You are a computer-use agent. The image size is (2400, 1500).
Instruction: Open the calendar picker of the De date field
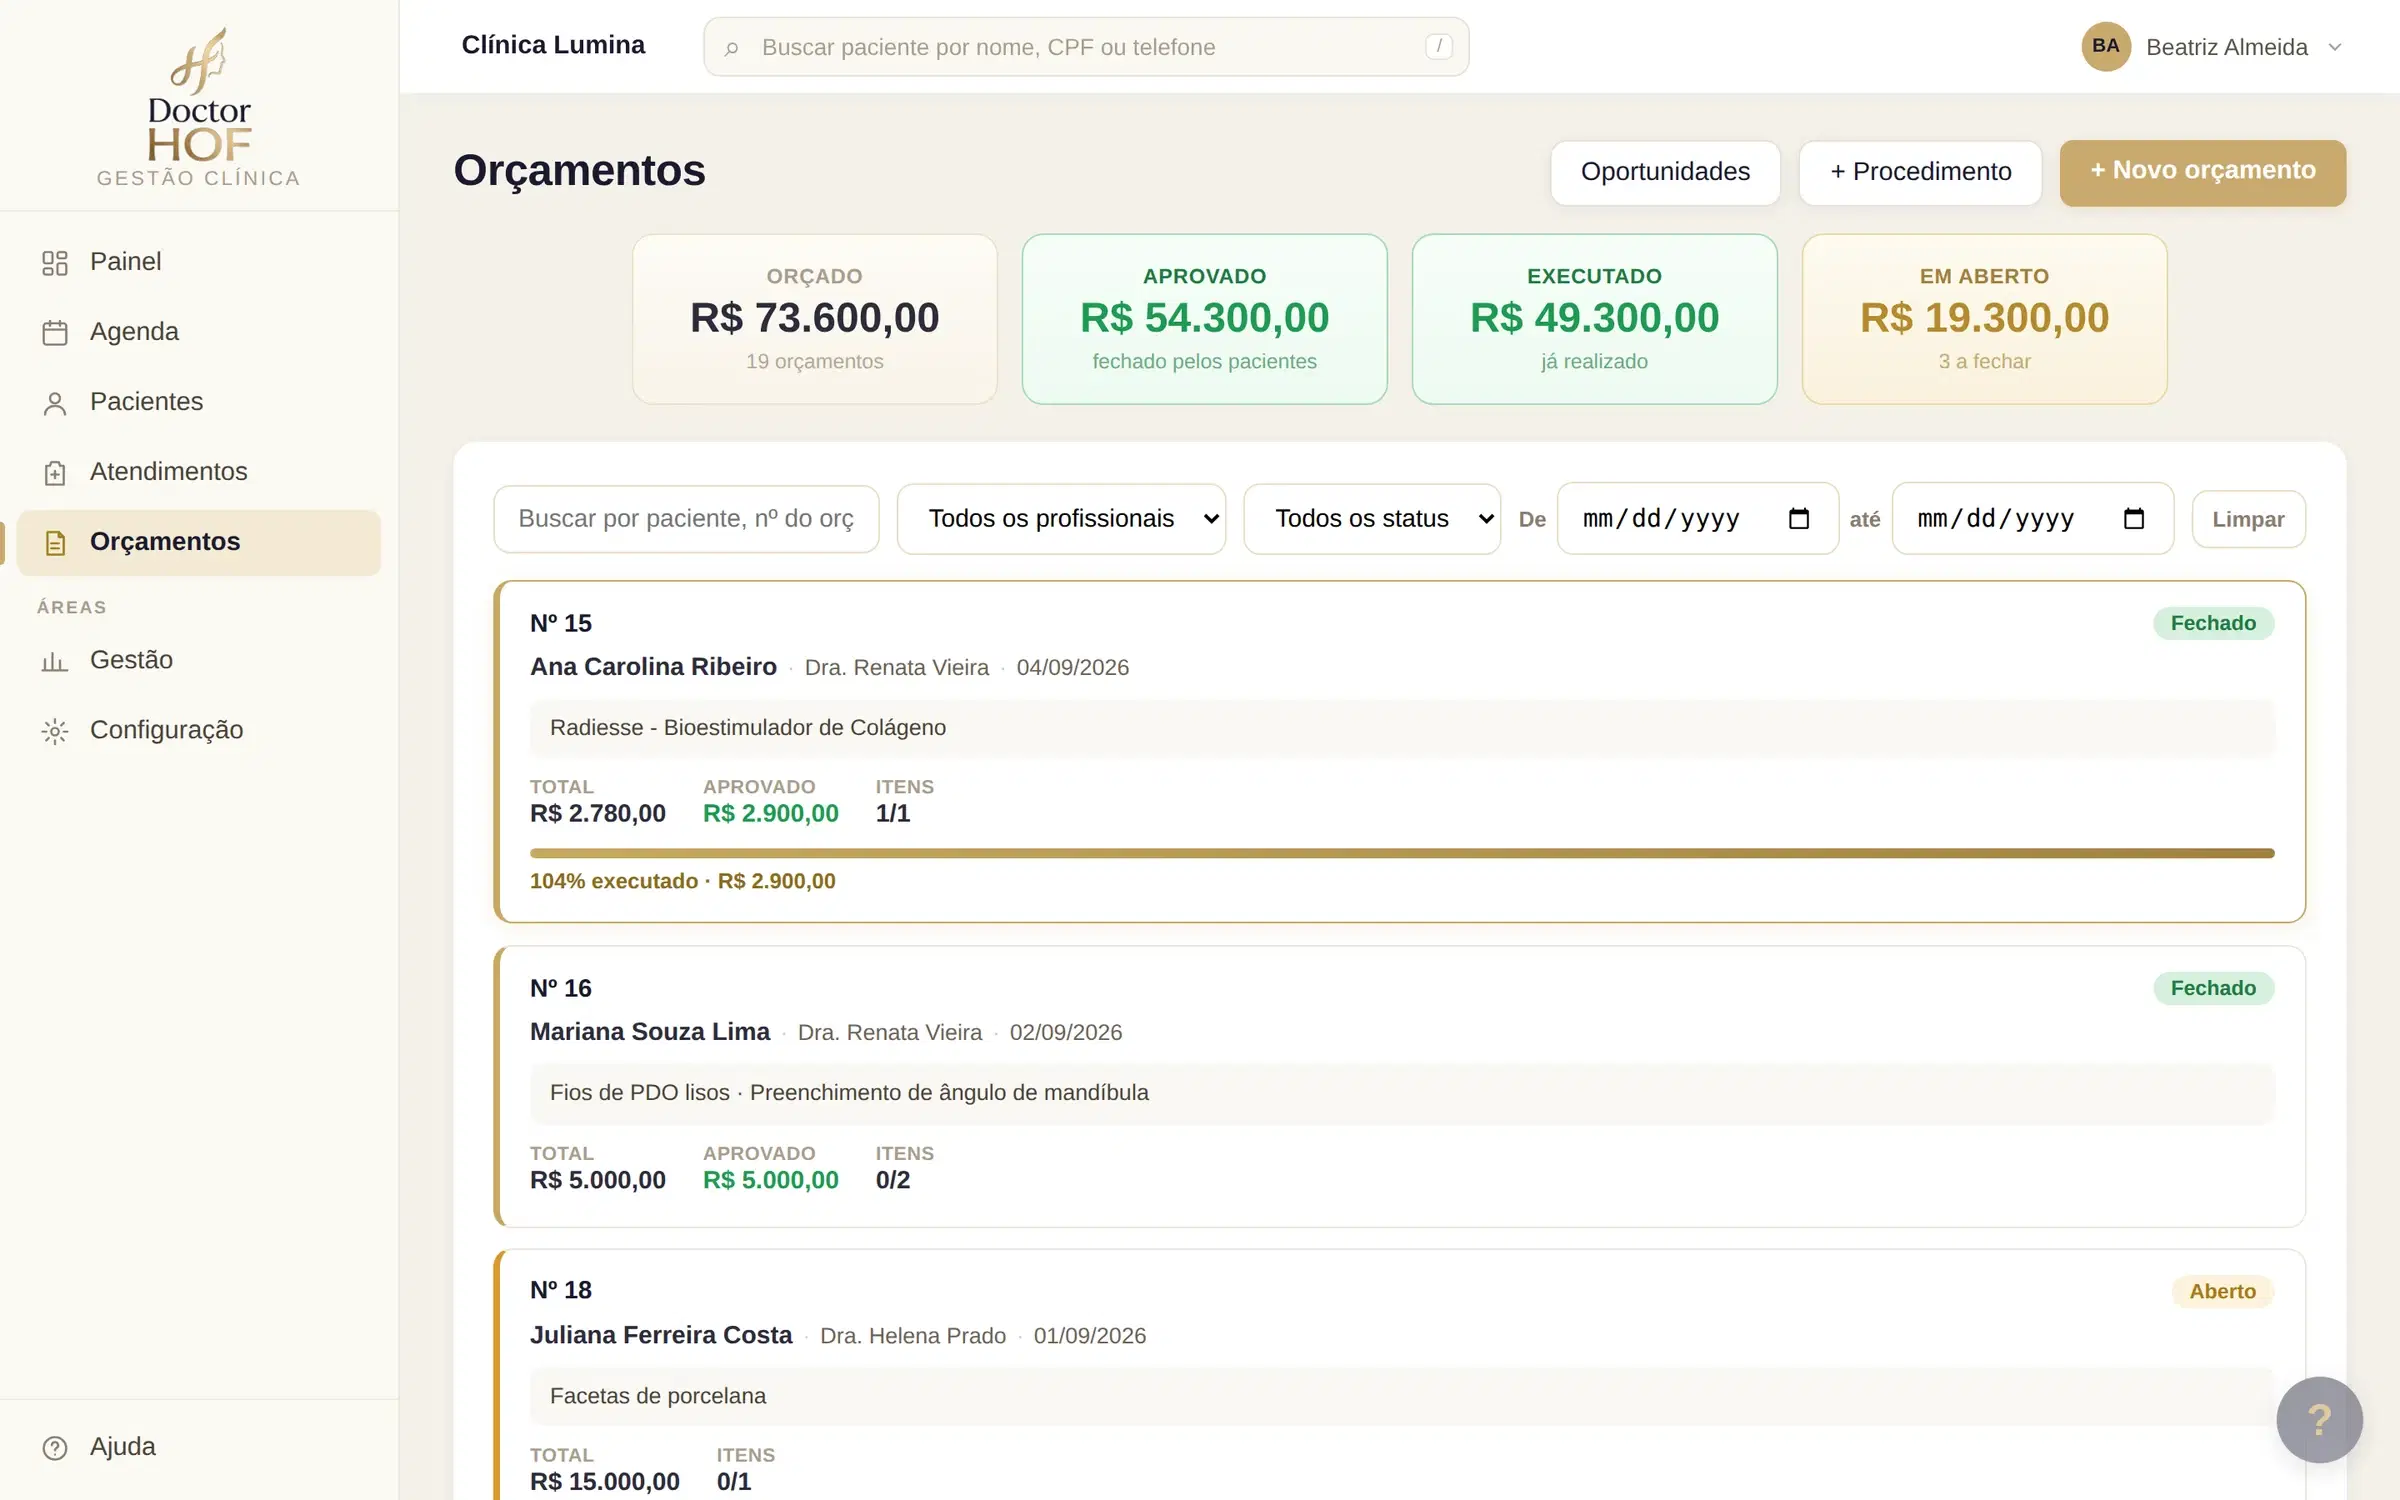tap(1799, 518)
